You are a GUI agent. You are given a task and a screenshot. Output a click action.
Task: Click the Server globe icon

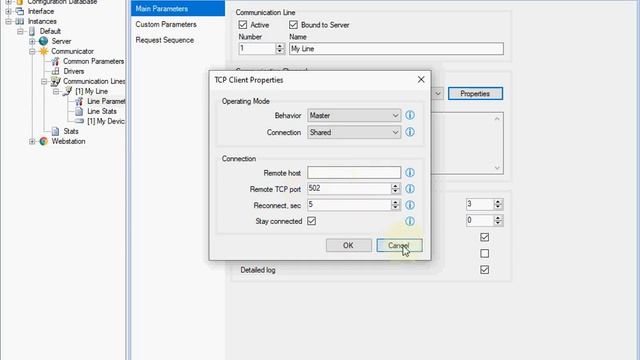point(44,41)
